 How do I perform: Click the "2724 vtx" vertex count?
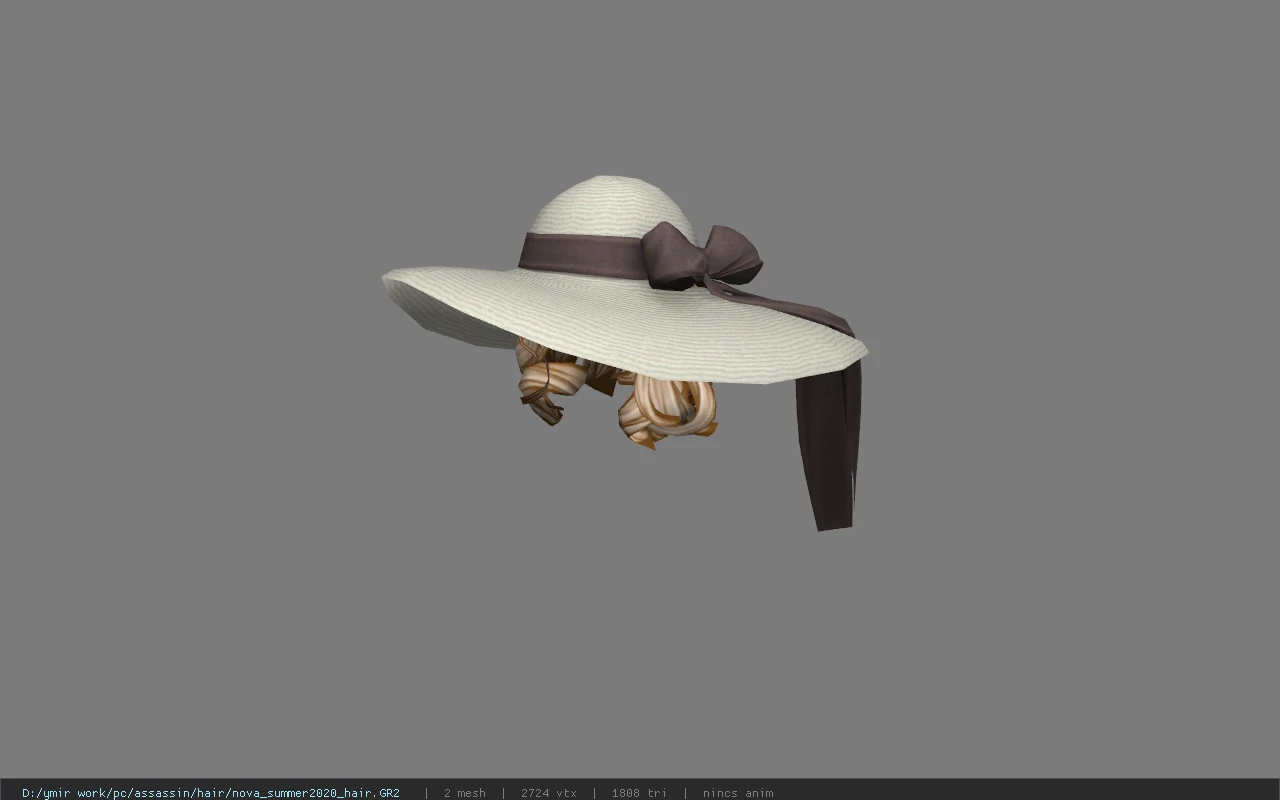tap(549, 793)
